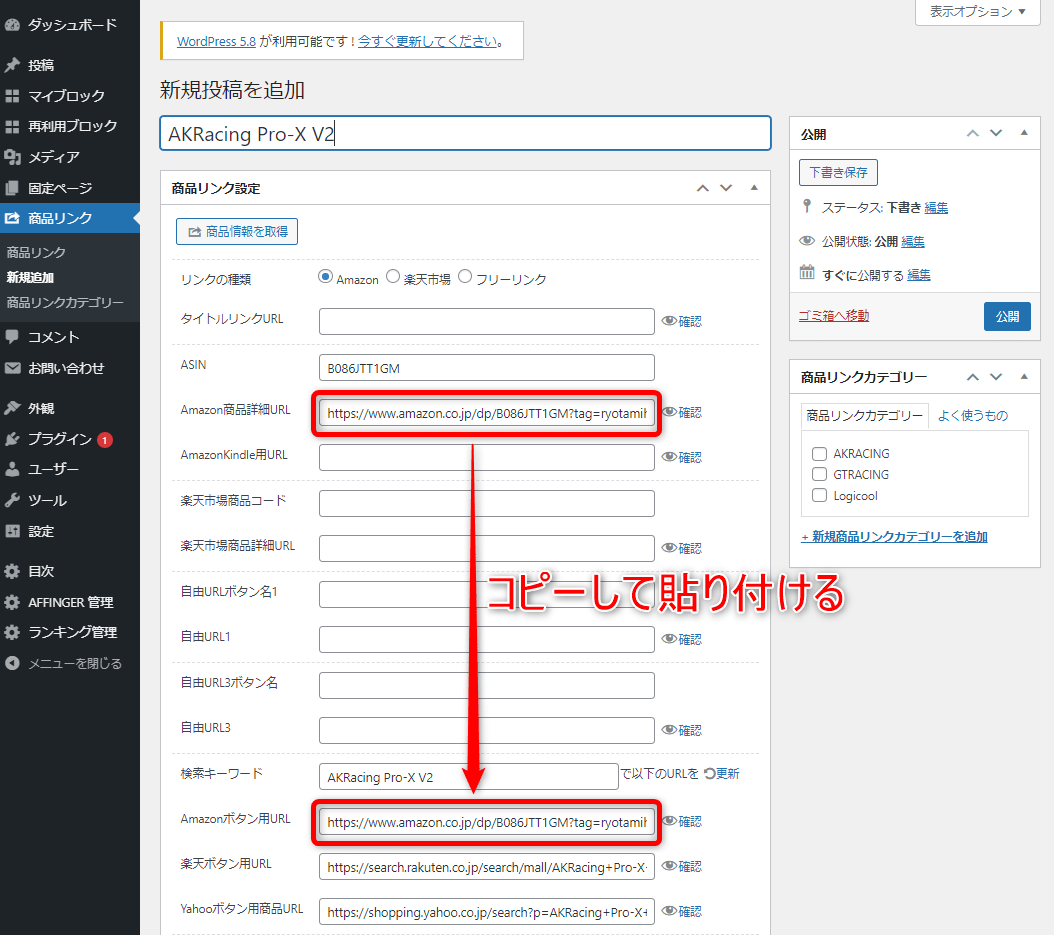1054x935 pixels.
Task: Open the 表示オプション dropdown
Action: pos(977,11)
